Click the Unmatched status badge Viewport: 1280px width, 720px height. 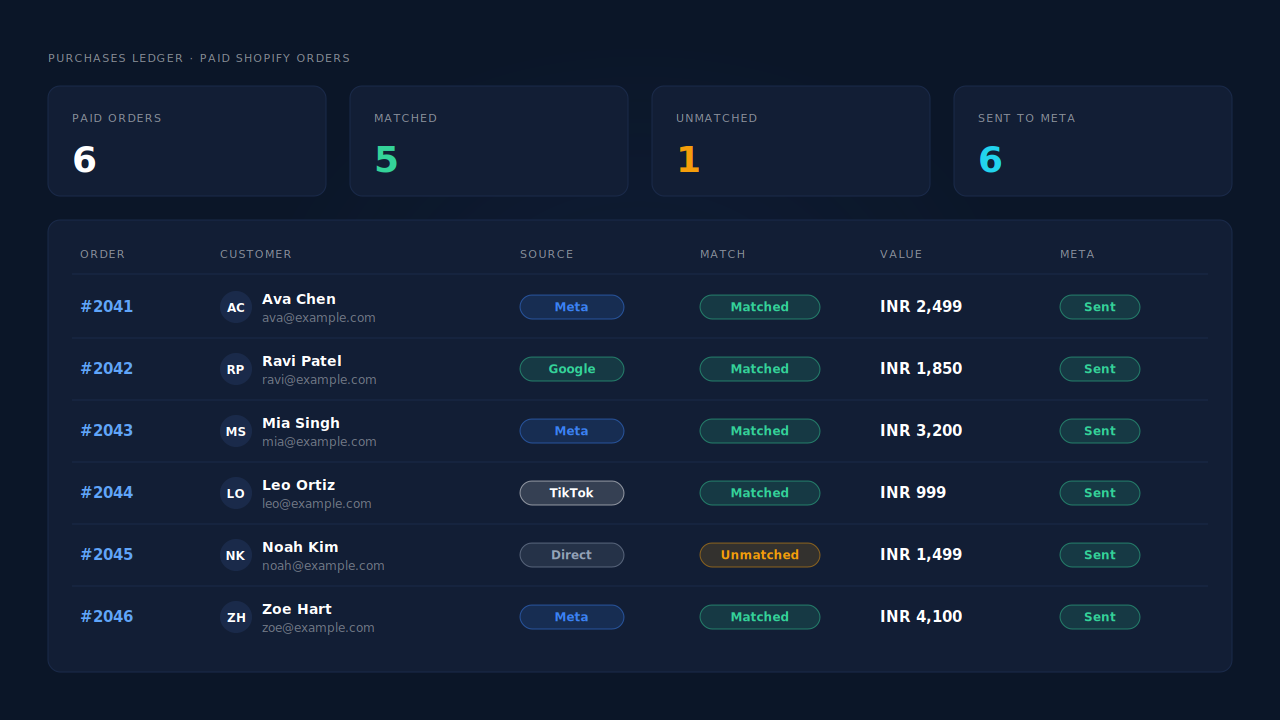(760, 555)
